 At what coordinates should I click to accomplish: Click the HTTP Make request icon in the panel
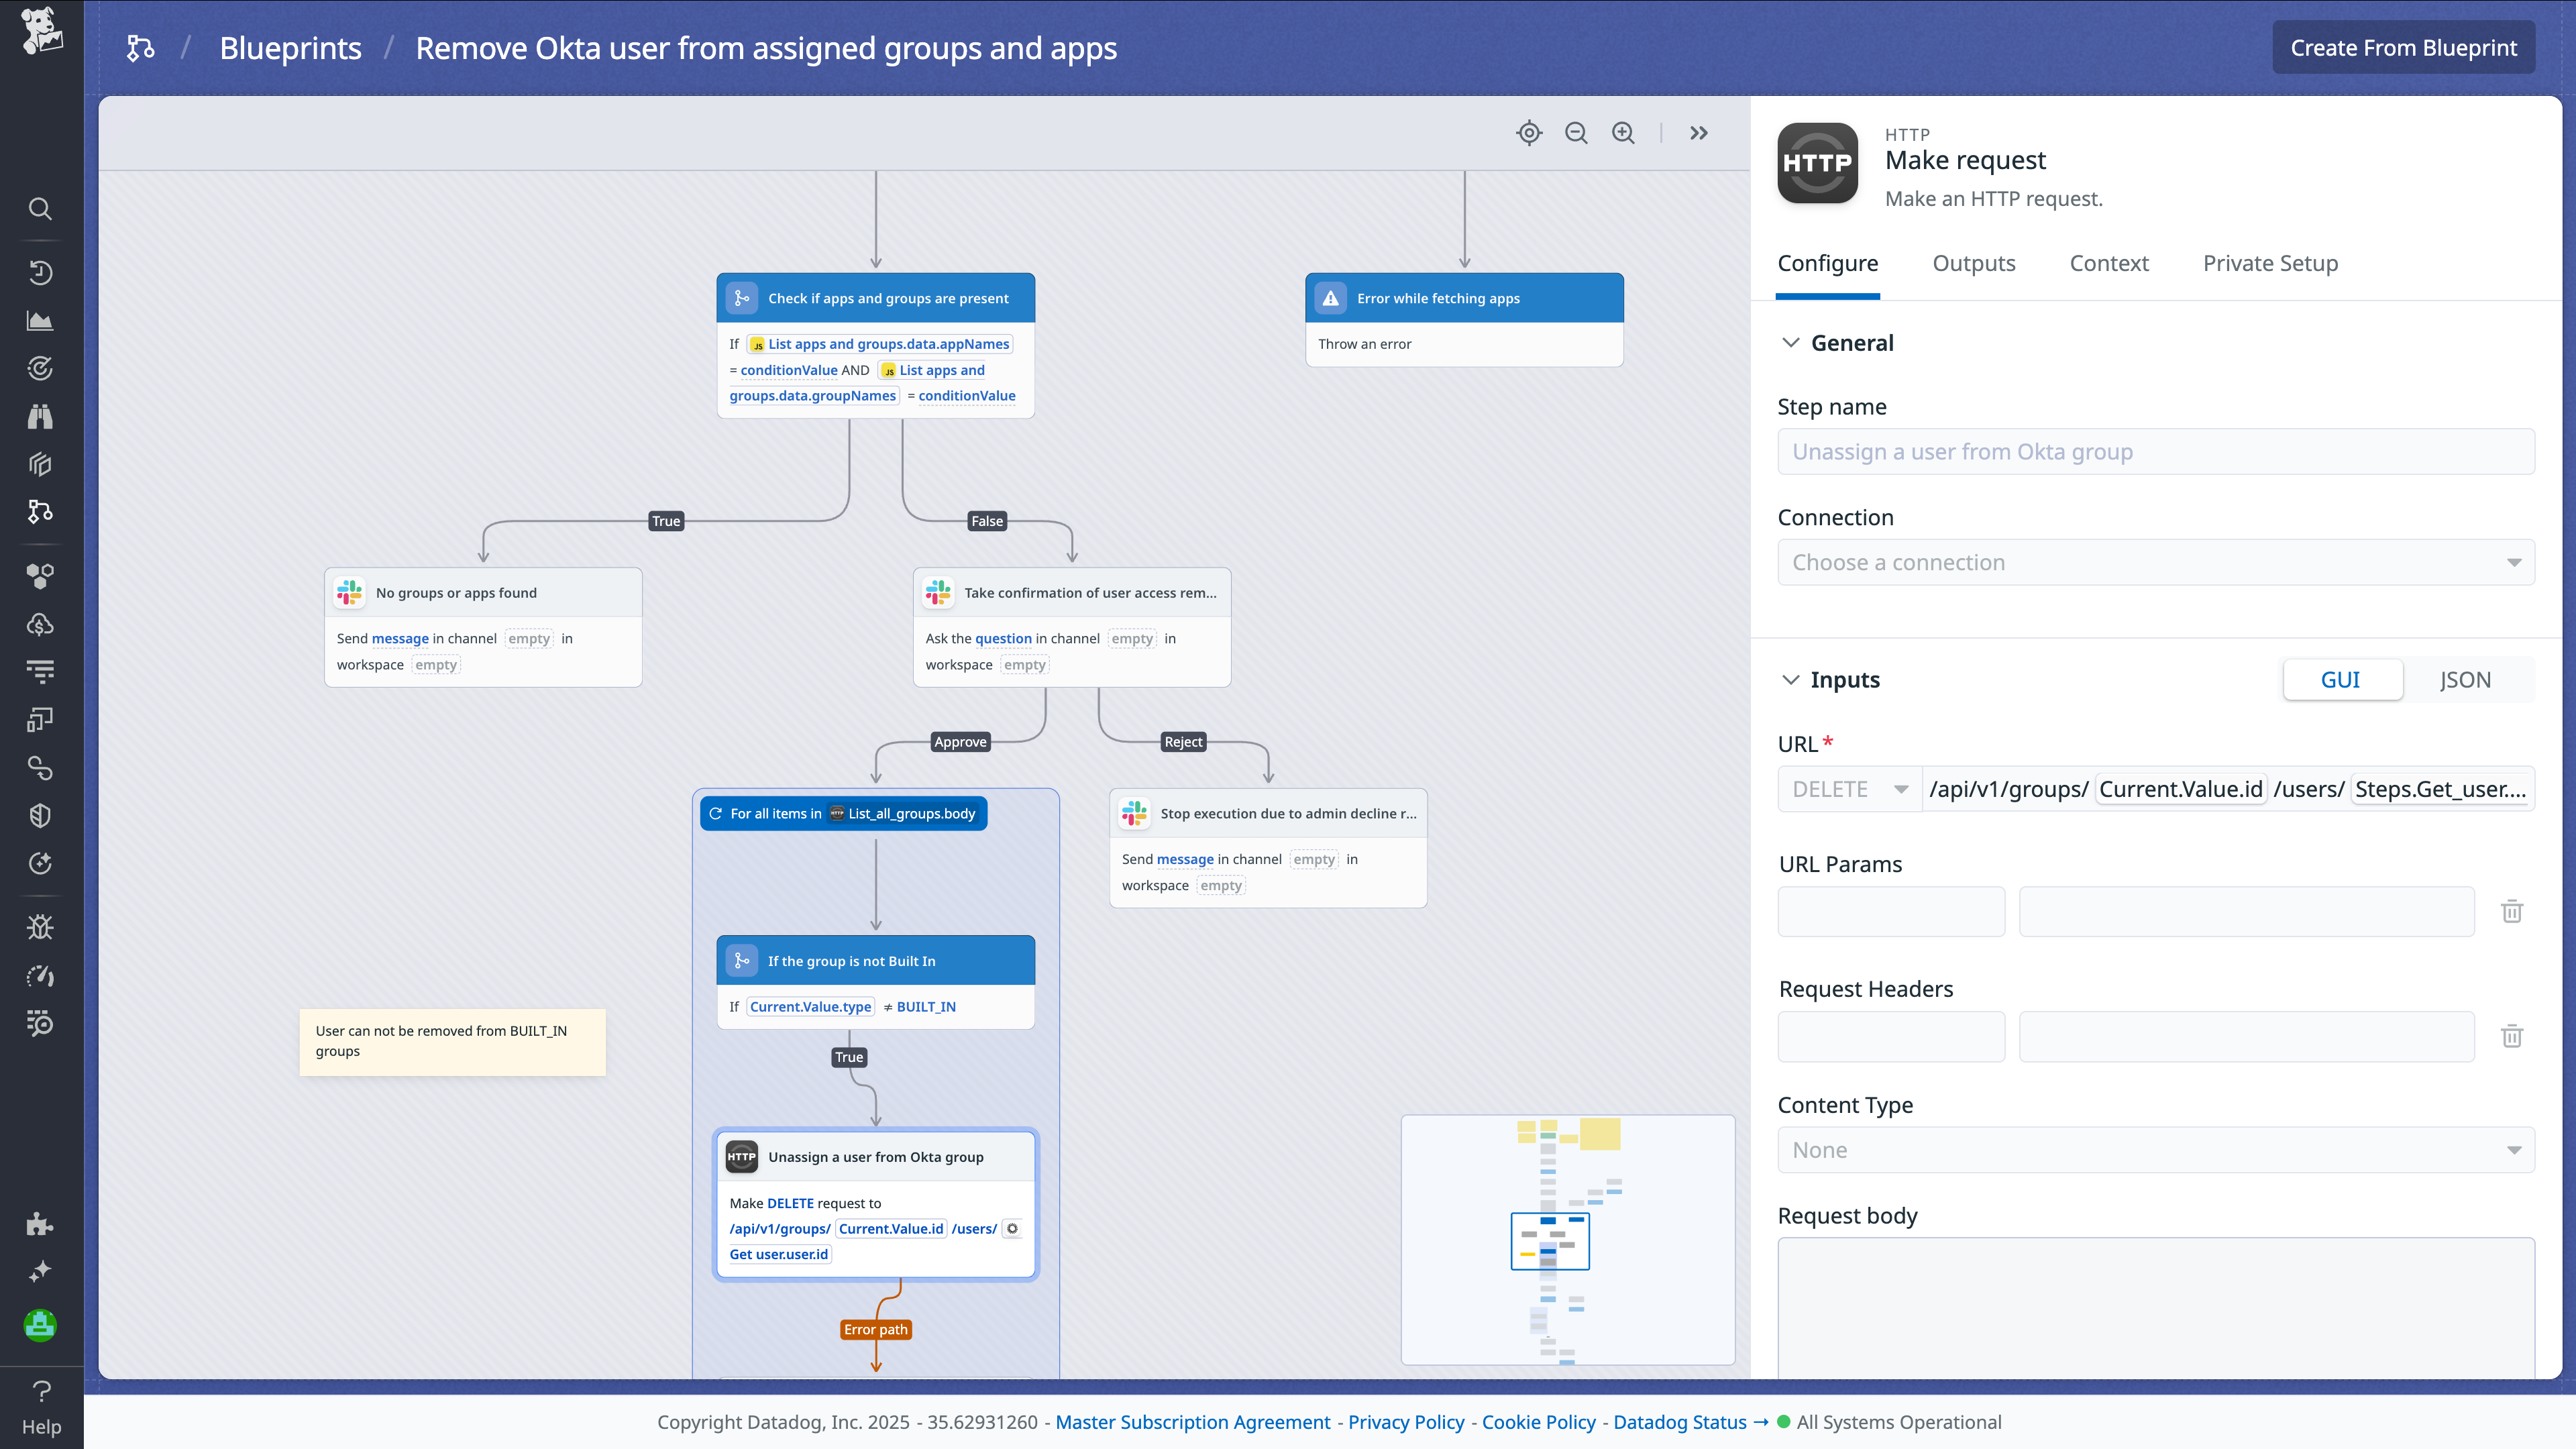tap(1817, 163)
